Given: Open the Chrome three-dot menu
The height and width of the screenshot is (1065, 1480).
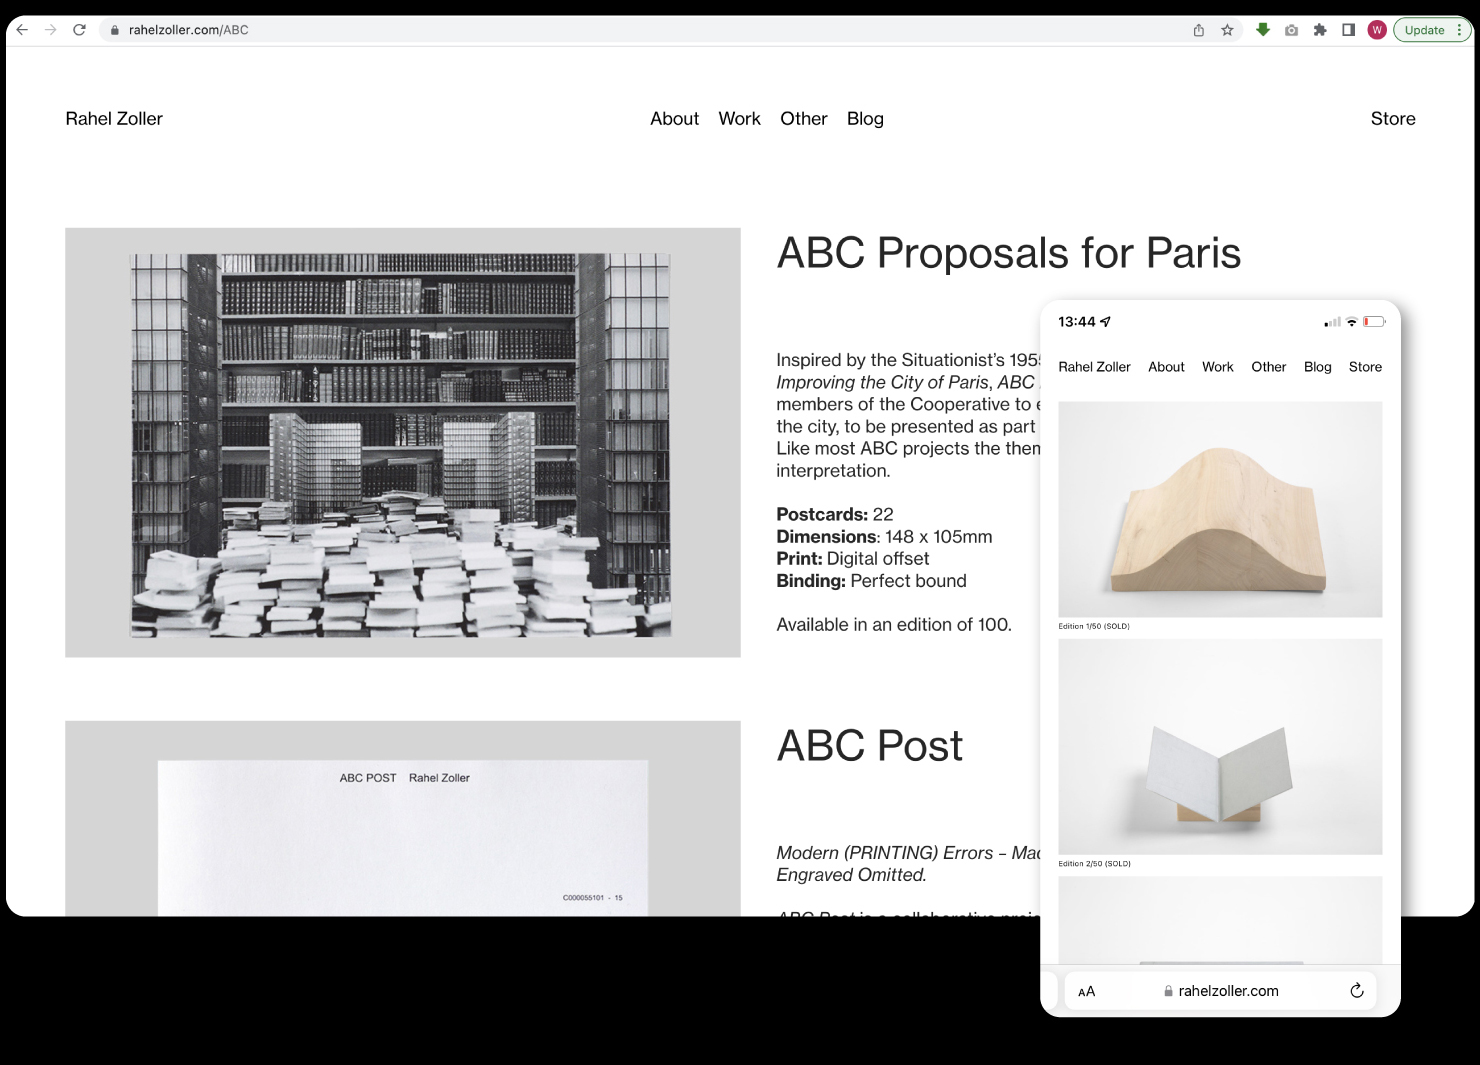Looking at the screenshot, I should [1460, 30].
